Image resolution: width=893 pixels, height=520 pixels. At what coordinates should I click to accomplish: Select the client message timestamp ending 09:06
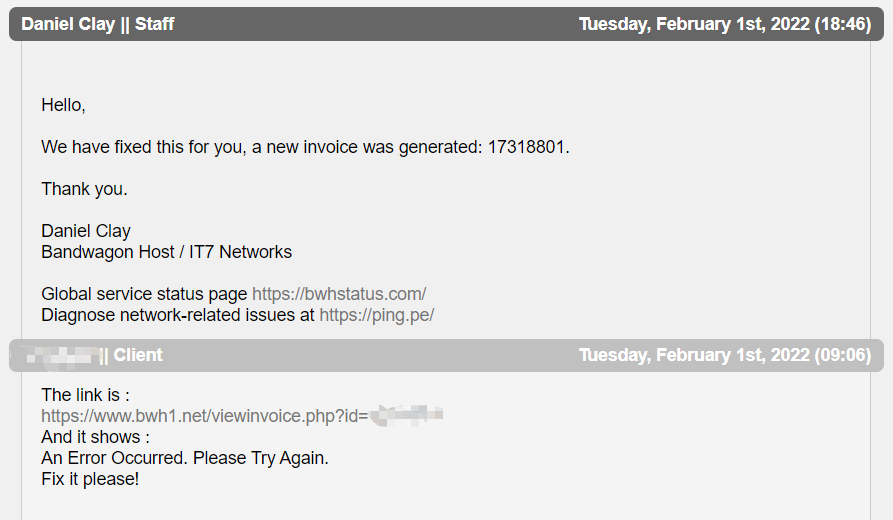[724, 355]
